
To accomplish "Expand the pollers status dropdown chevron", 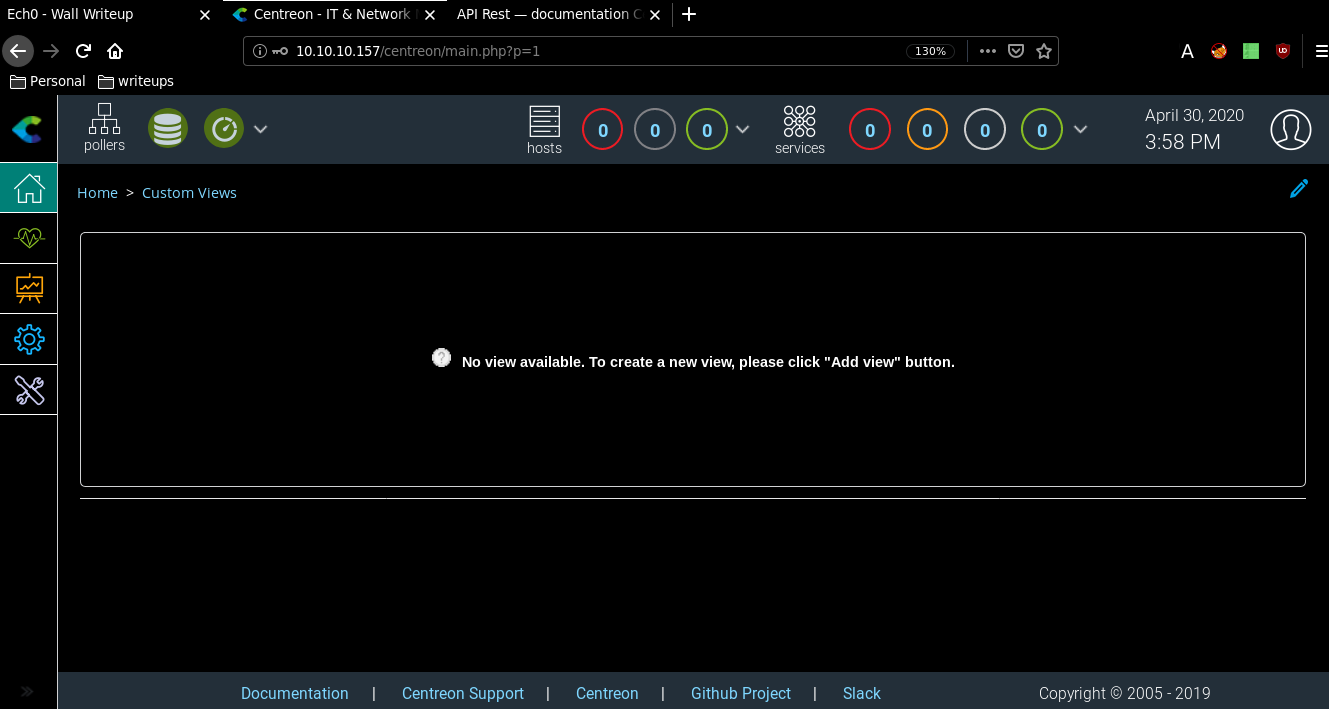I will coord(261,129).
